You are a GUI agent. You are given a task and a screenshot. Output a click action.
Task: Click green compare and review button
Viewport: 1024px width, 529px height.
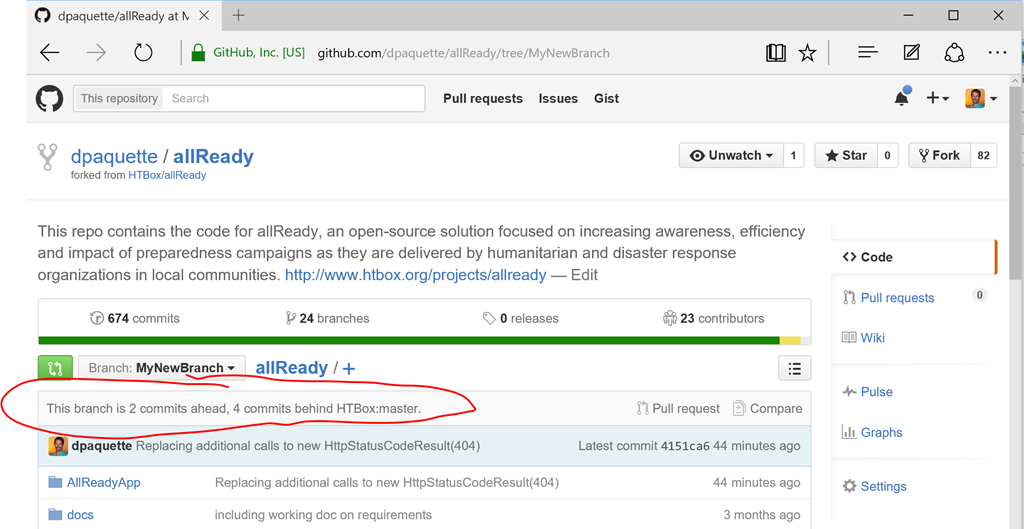55,368
